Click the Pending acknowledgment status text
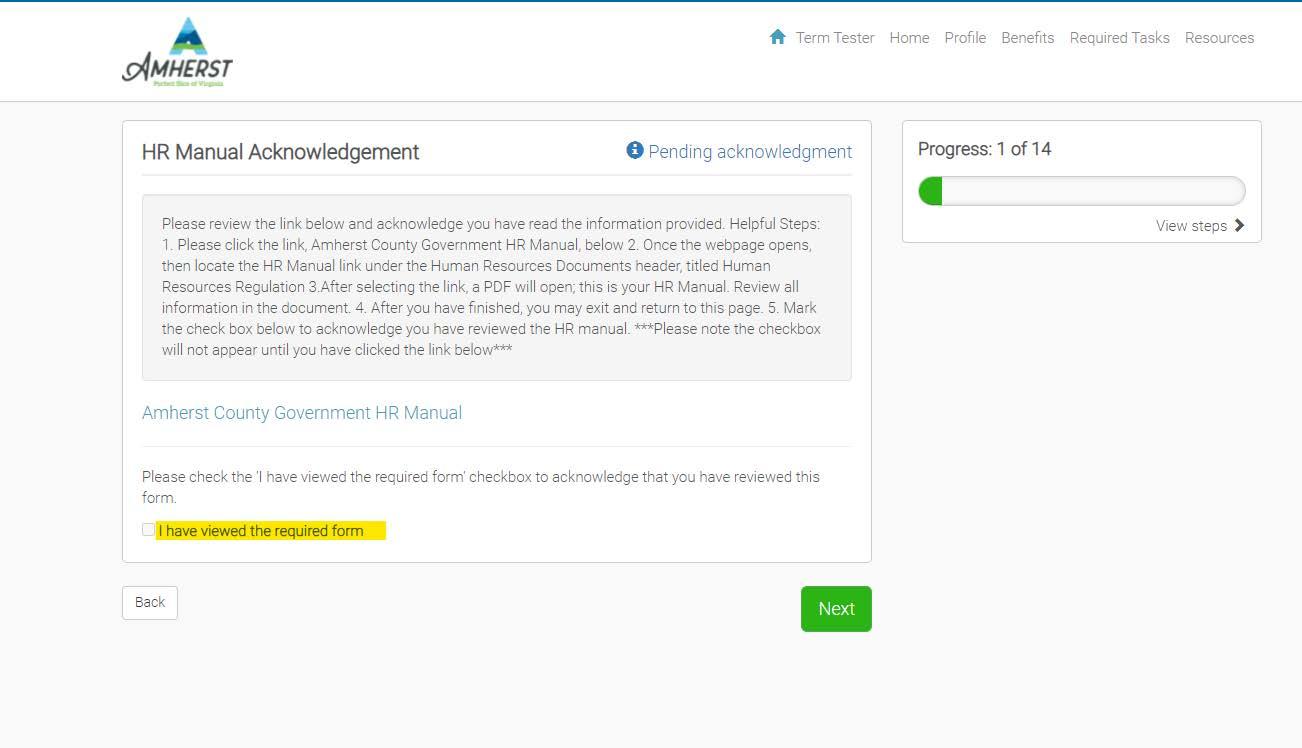The height and width of the screenshot is (748, 1302). [750, 152]
